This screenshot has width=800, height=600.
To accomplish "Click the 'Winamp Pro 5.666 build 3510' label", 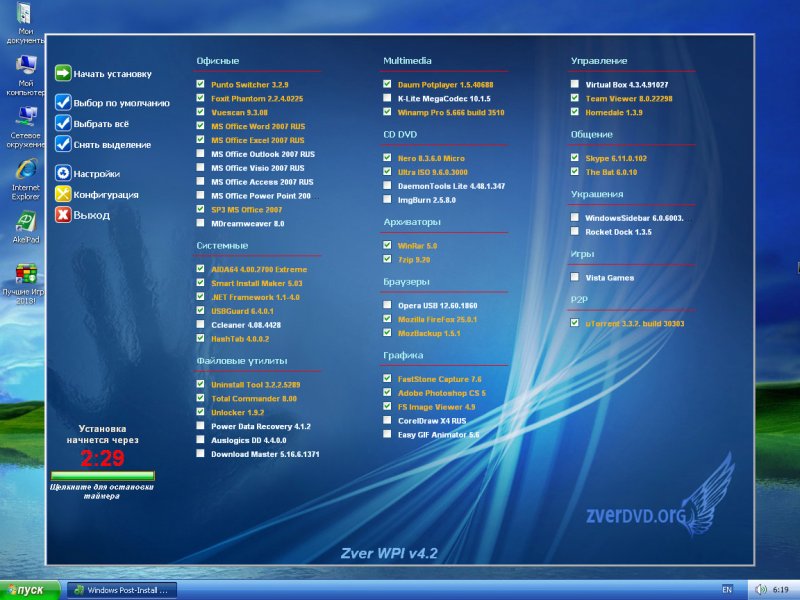I will point(451,112).
